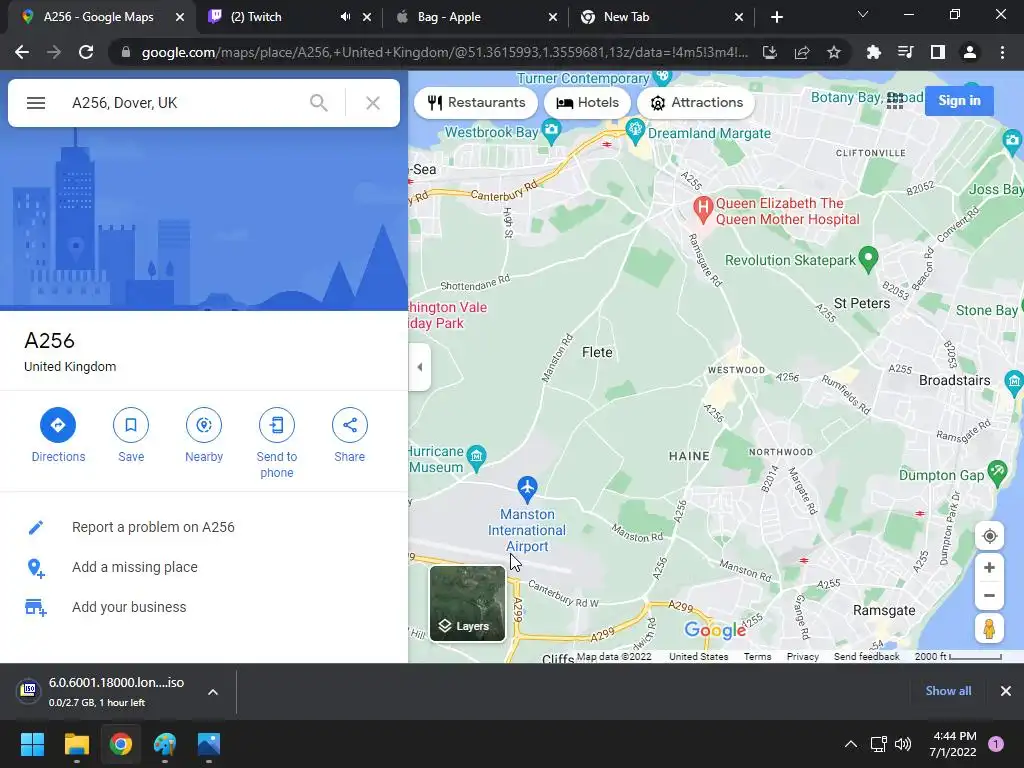
Task: Close the downloads bar
Action: coord(1006,691)
